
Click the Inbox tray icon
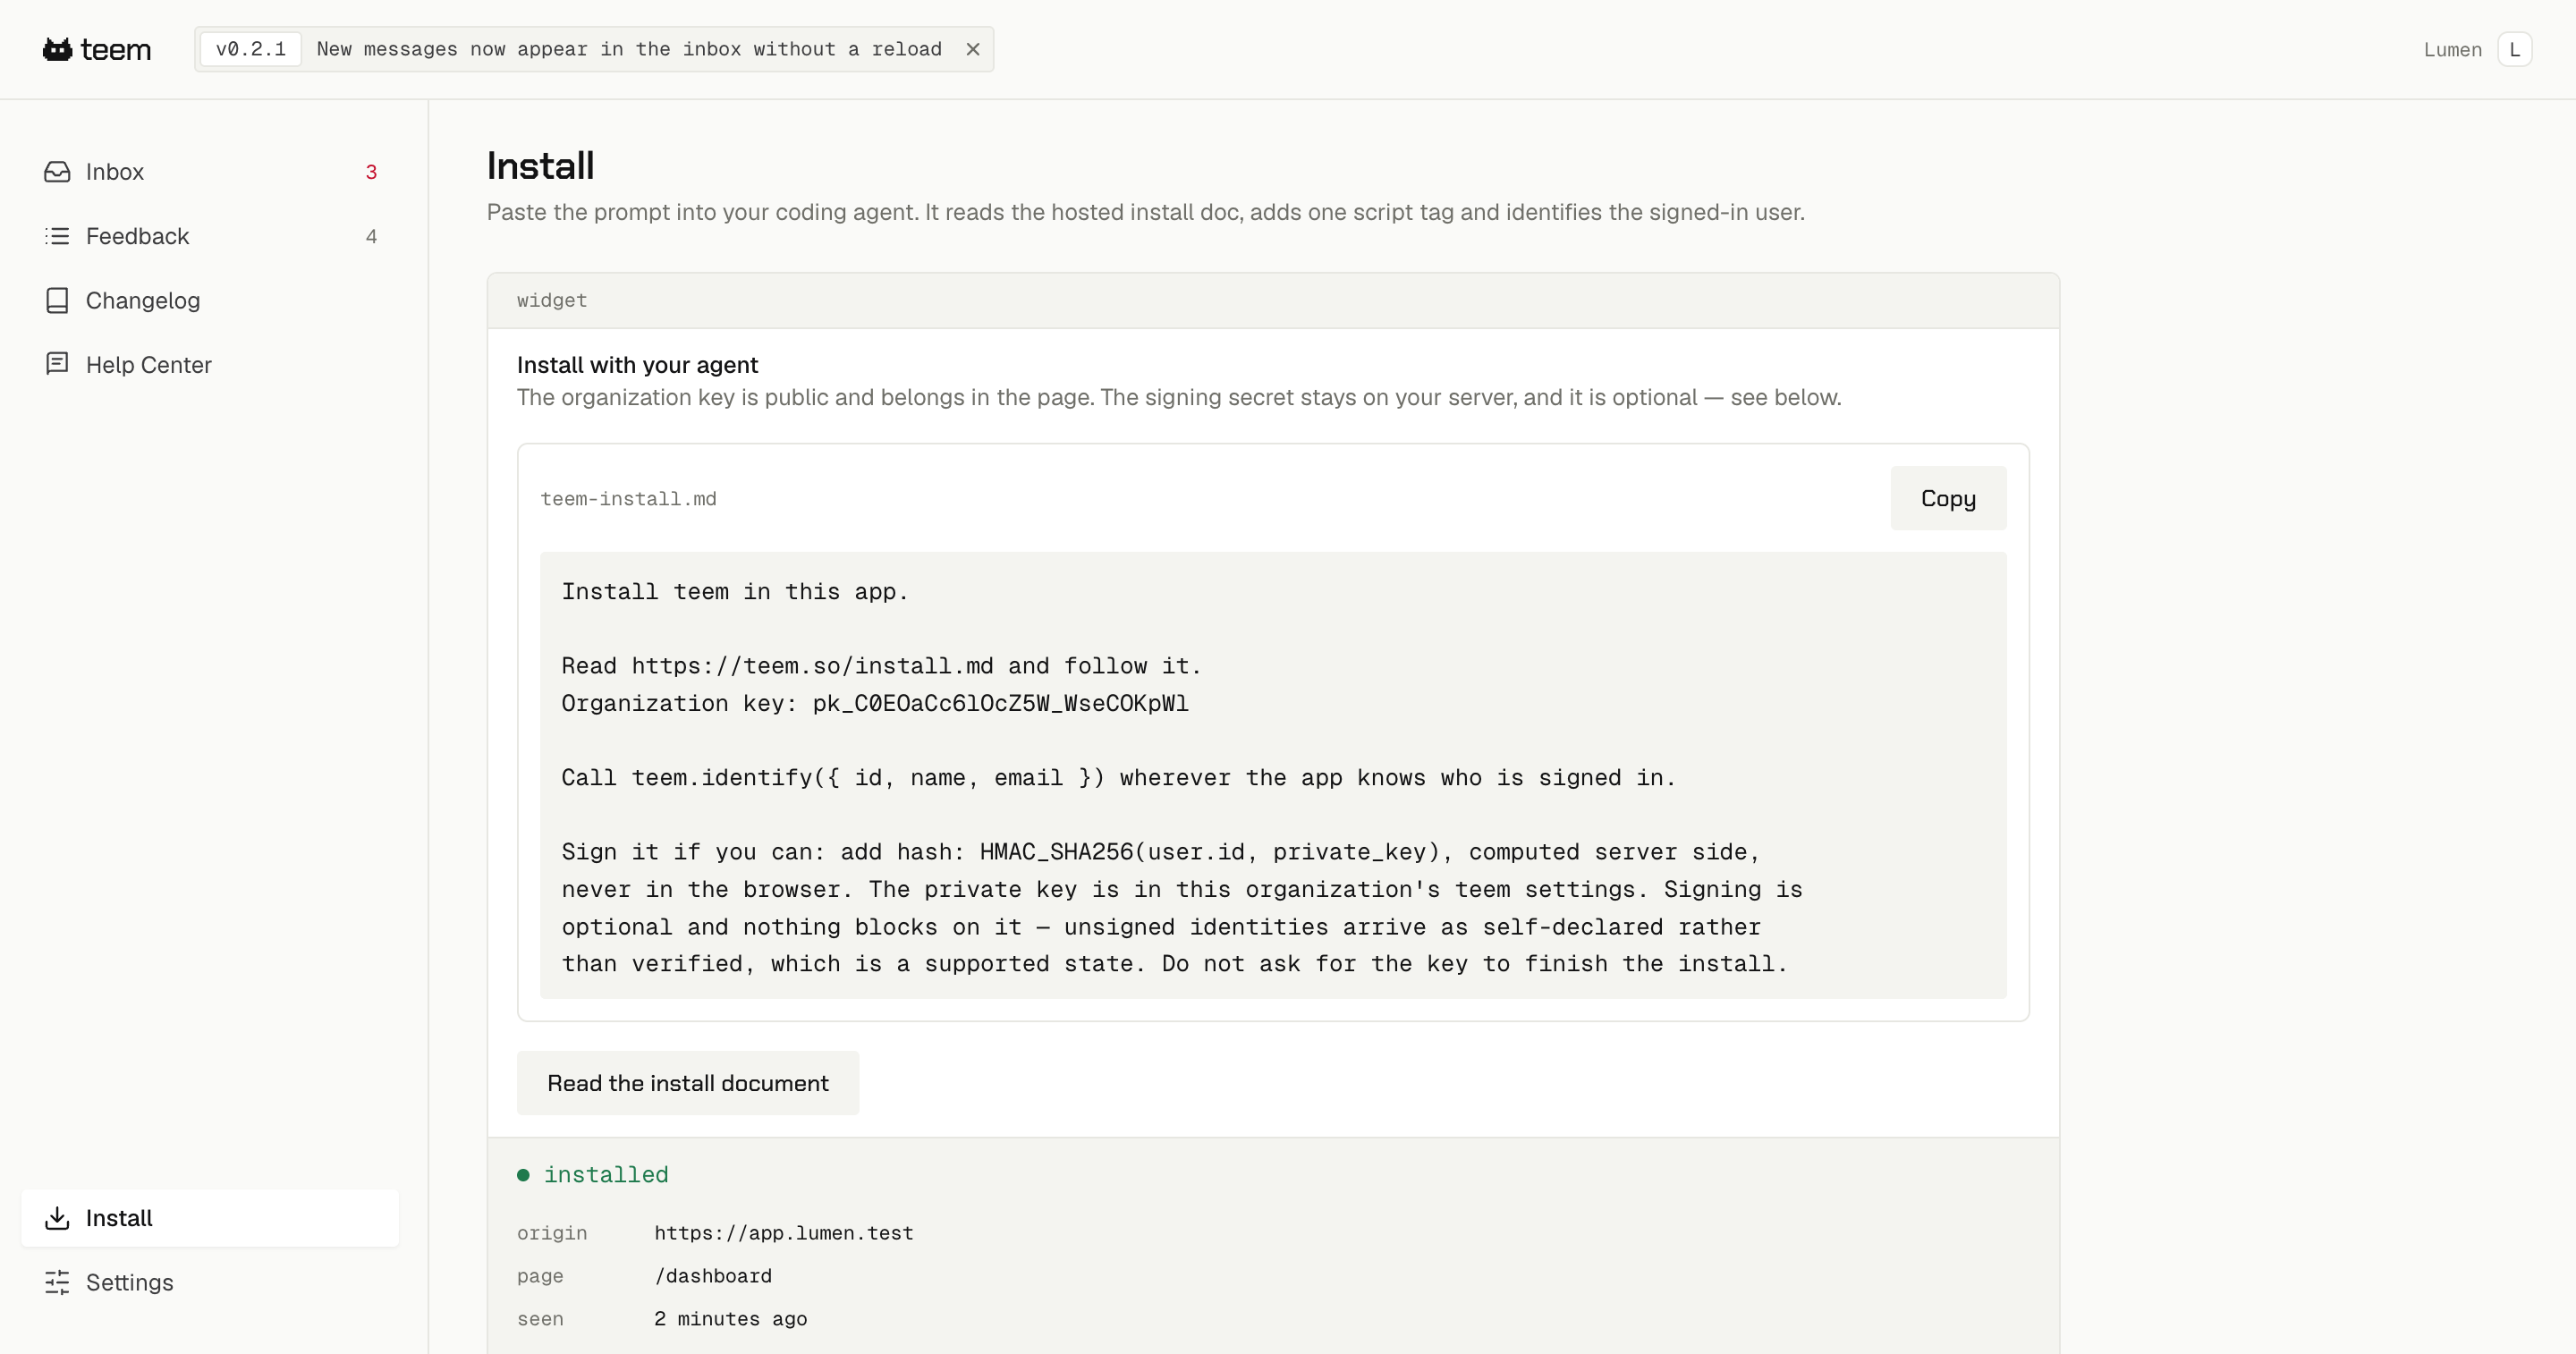(x=57, y=172)
